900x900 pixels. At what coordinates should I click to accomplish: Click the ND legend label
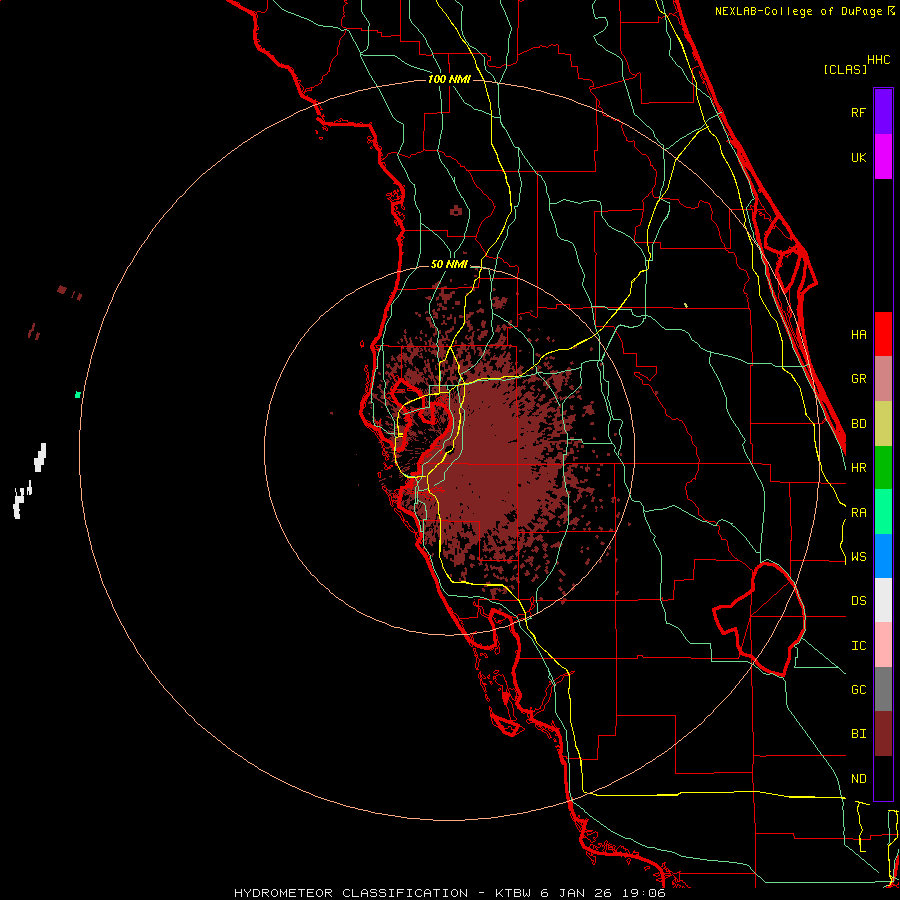coord(858,779)
